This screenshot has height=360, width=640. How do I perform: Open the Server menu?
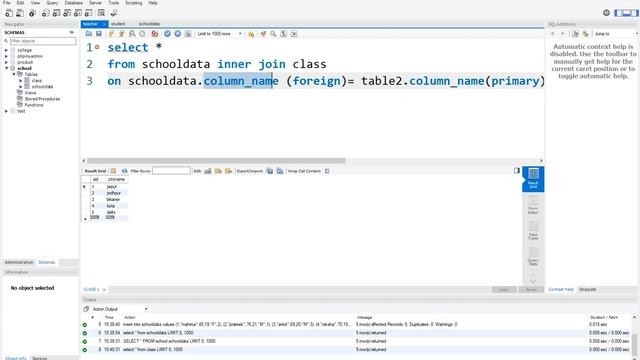pos(96,3)
